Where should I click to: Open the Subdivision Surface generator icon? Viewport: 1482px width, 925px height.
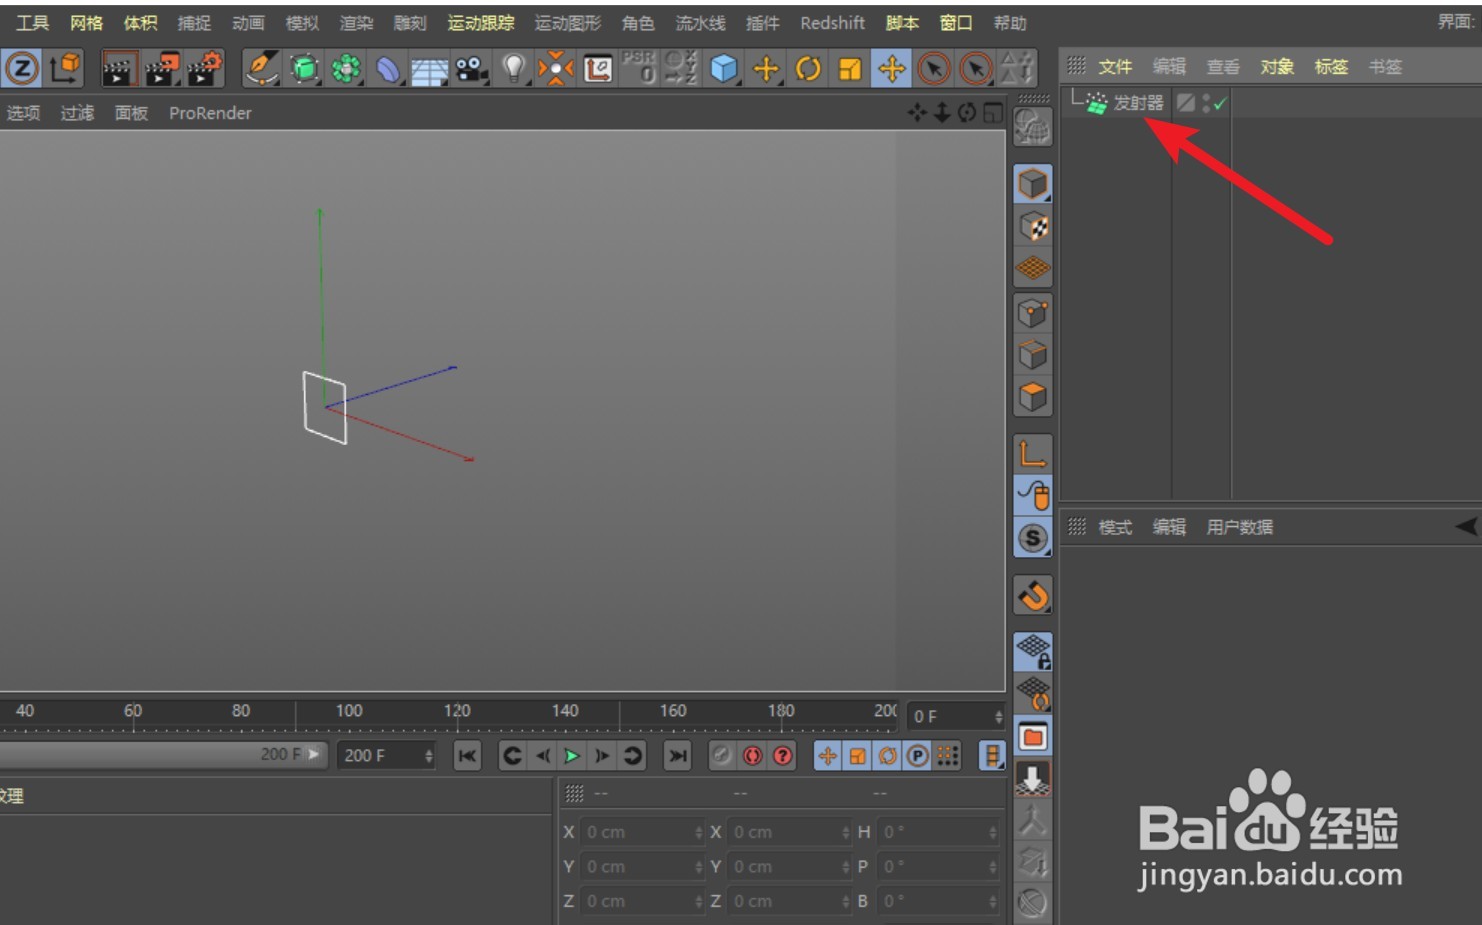coord(304,68)
